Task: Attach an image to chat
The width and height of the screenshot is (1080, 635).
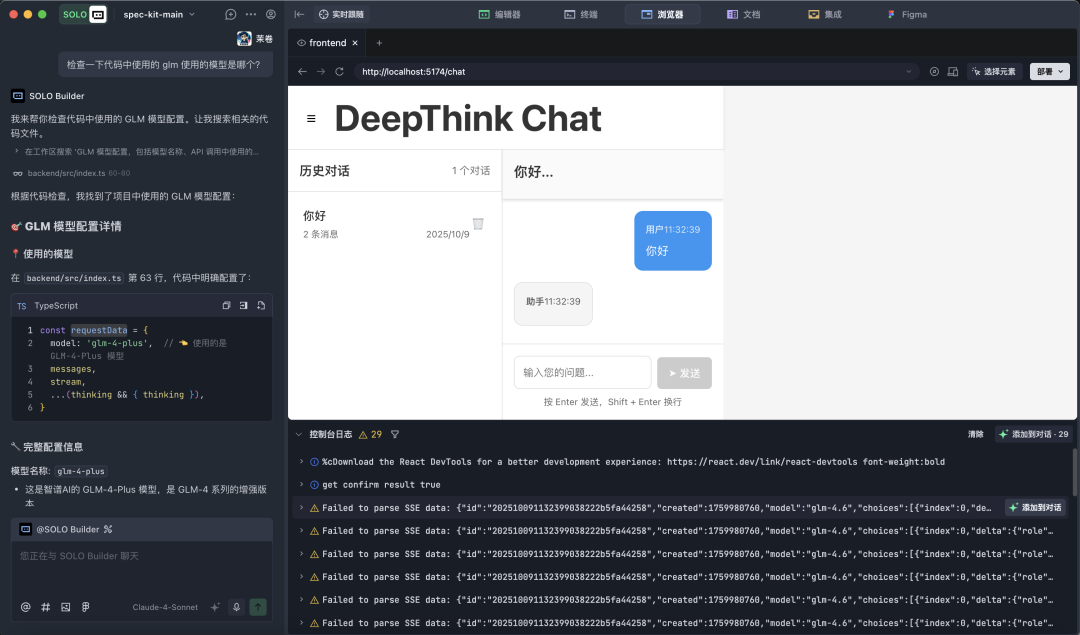Action: click(x=65, y=607)
